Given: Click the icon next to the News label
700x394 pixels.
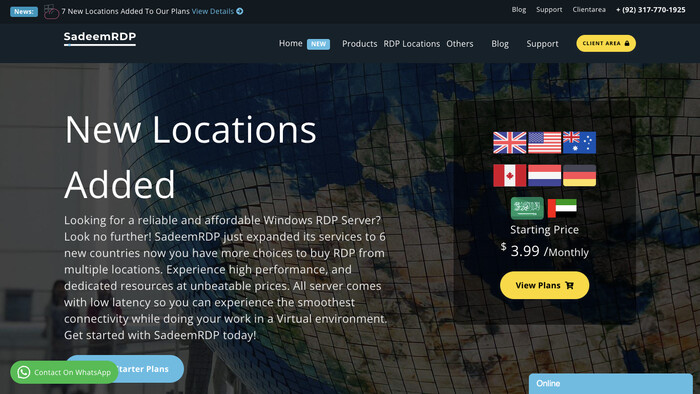Looking at the screenshot, I should click(x=51, y=12).
